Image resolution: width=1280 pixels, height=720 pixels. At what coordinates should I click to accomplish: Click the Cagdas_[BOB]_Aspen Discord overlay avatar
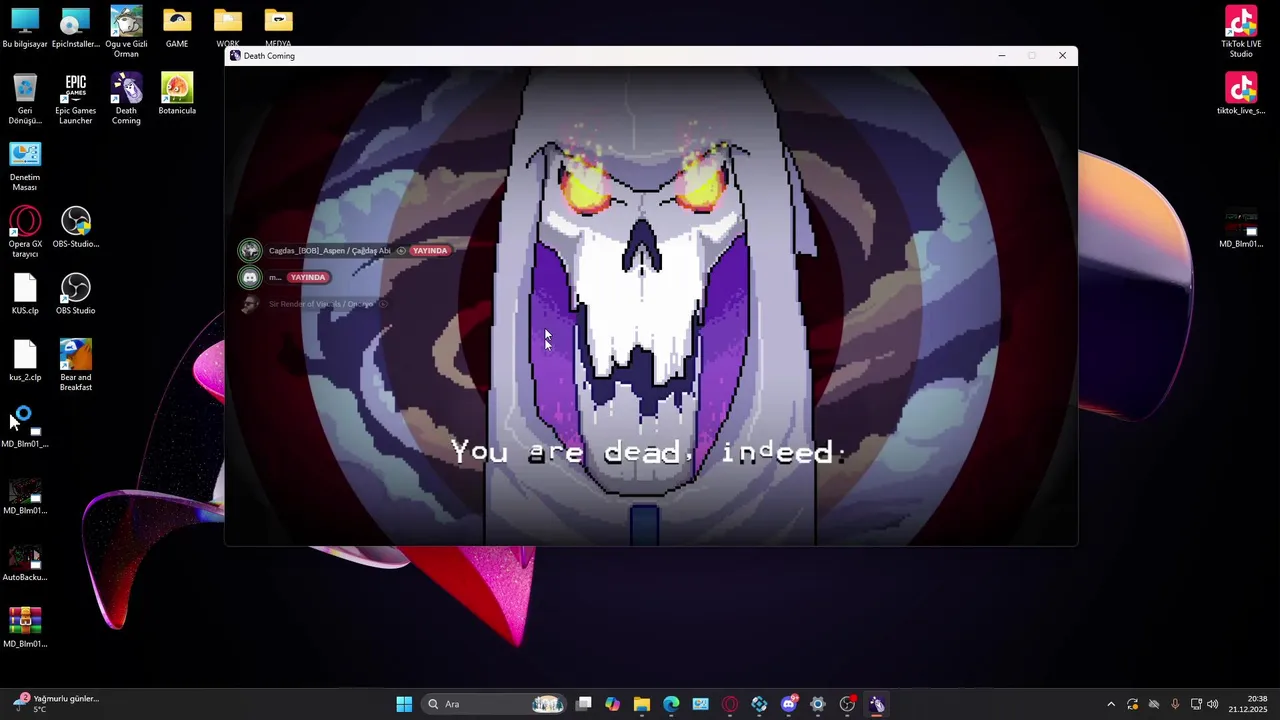coord(250,250)
